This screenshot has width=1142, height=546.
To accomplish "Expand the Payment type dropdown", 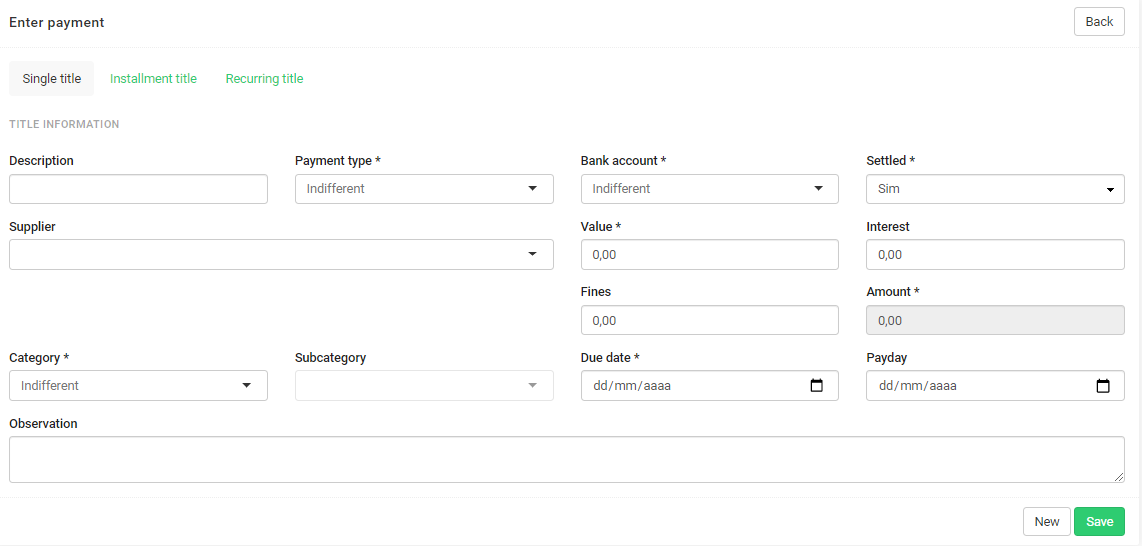I will coord(424,189).
